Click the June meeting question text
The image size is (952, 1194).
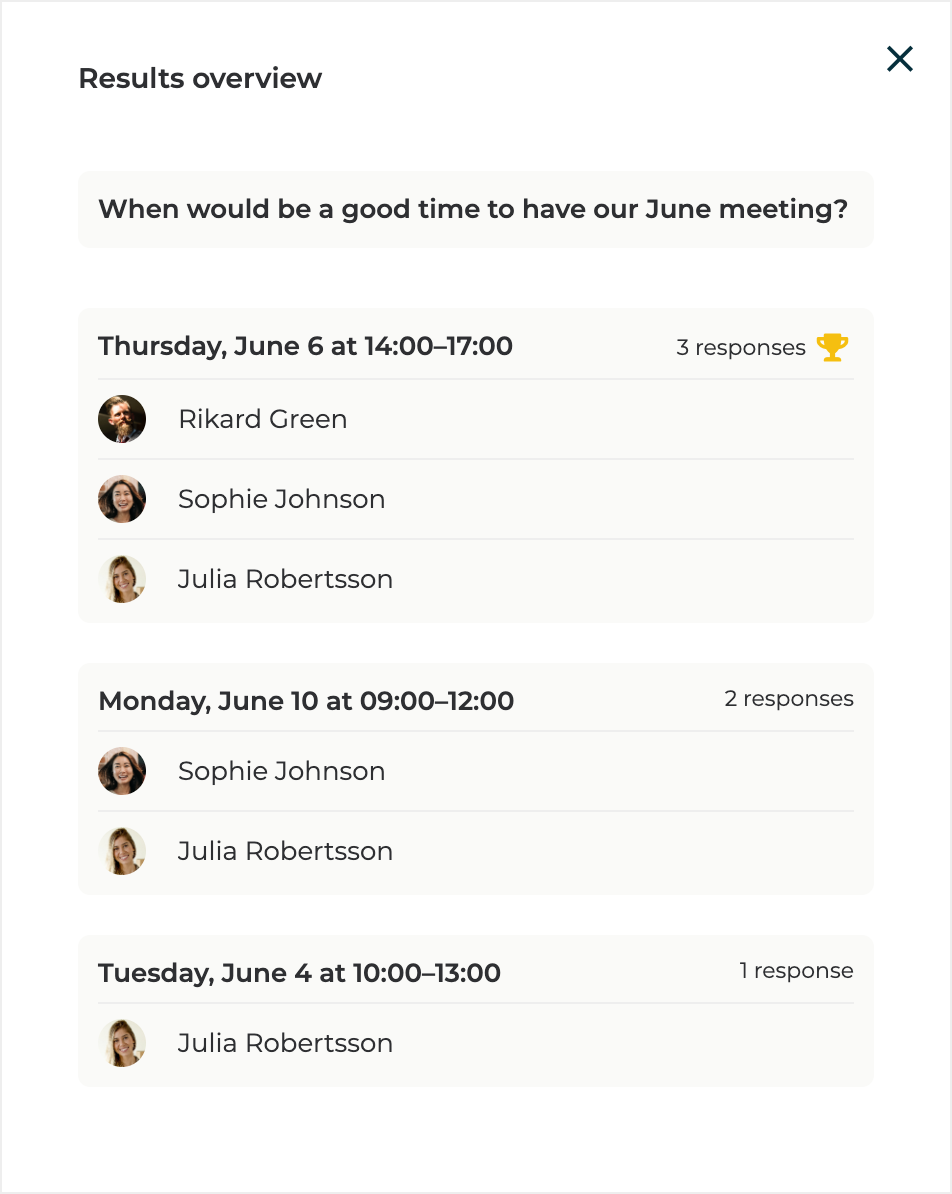[x=473, y=210]
